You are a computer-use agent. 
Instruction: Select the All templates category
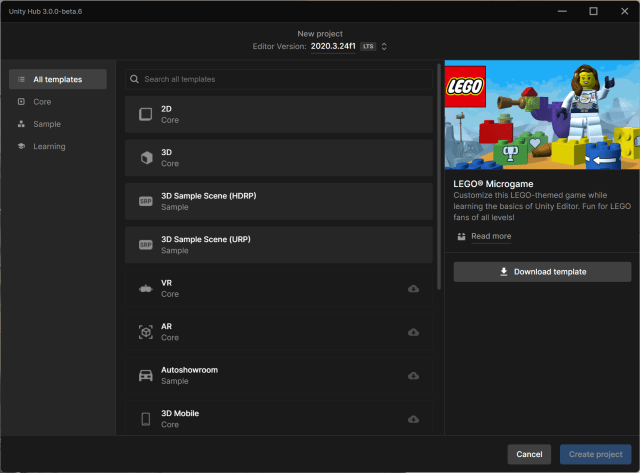point(58,79)
